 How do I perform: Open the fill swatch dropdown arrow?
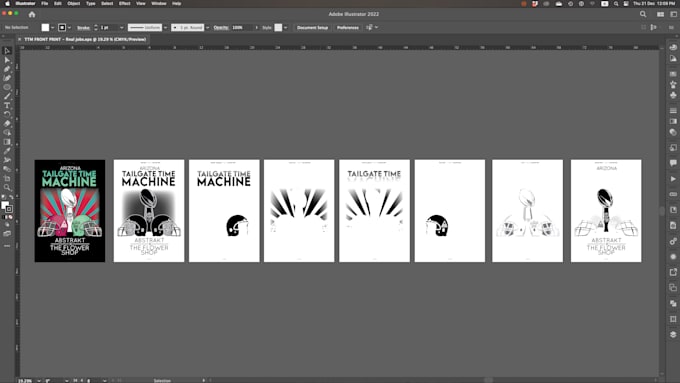52,27
